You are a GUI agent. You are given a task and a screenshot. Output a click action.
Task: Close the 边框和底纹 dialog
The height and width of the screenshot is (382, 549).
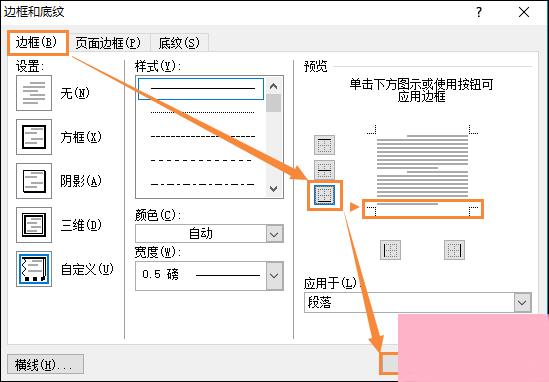pos(524,12)
